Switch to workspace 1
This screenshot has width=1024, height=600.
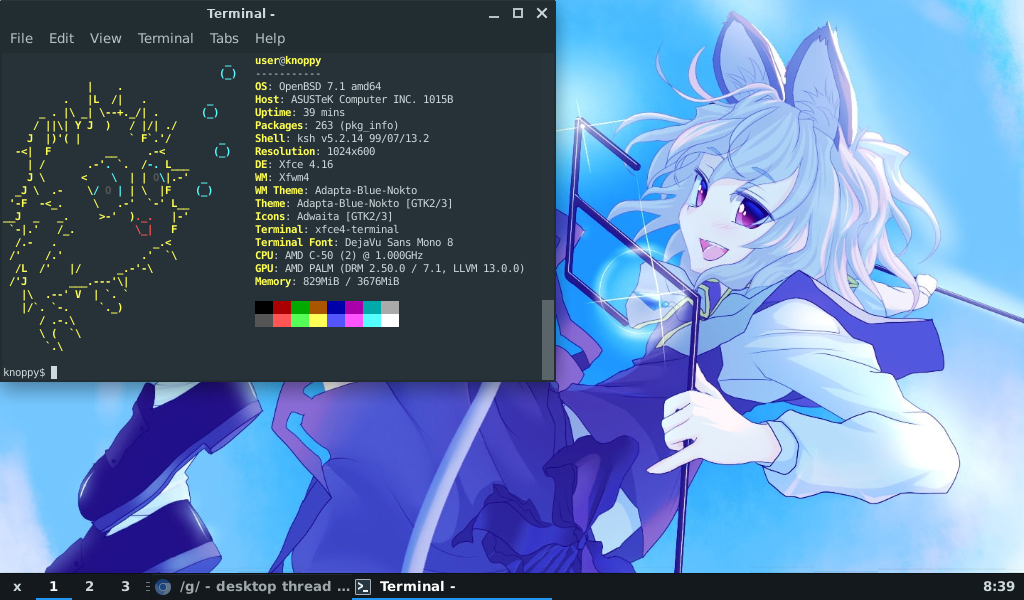(x=54, y=586)
